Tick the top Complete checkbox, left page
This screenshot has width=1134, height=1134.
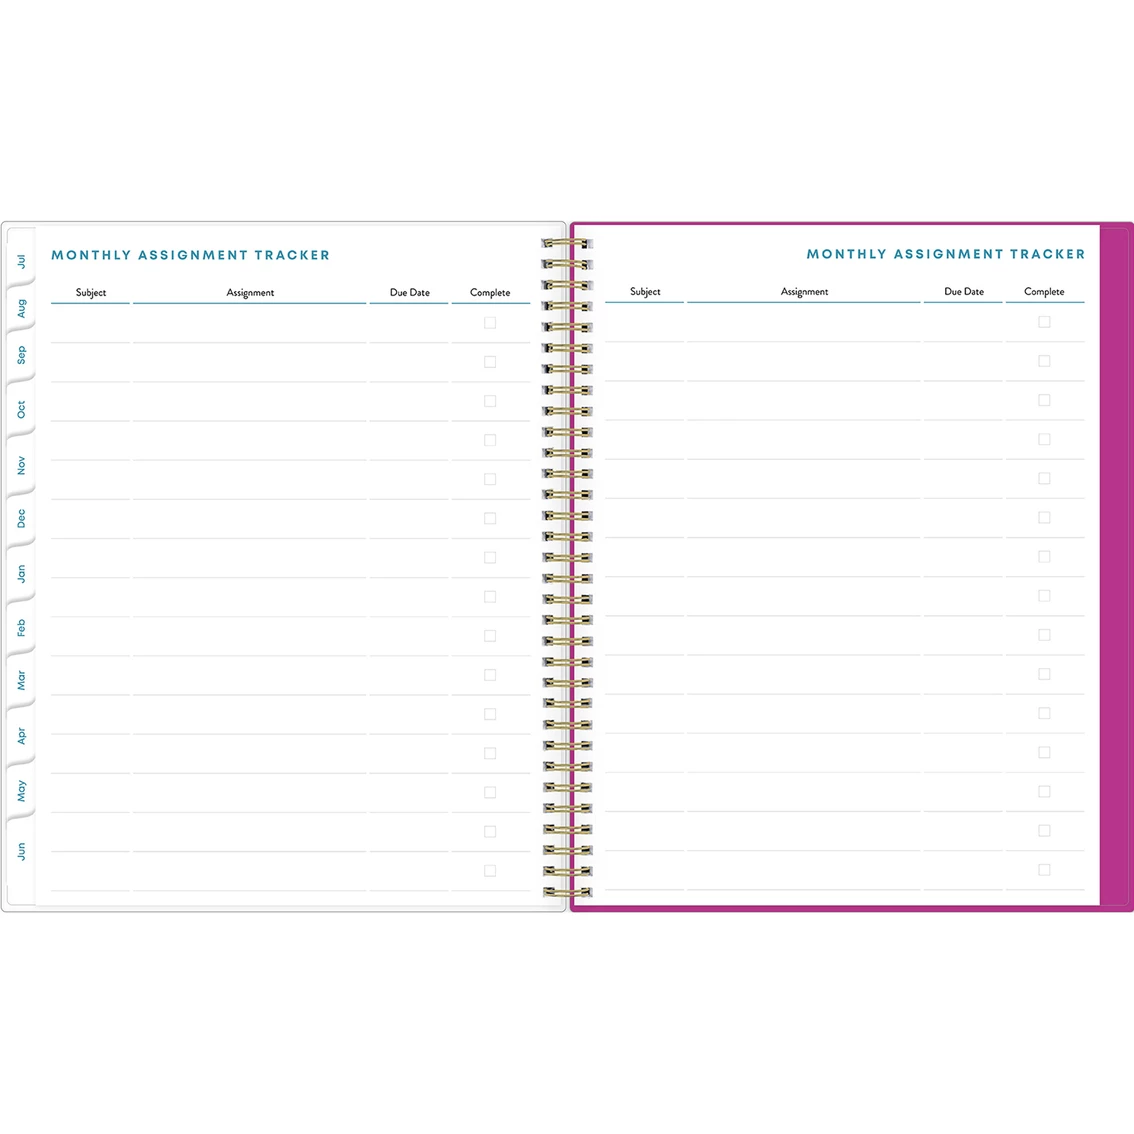point(490,323)
